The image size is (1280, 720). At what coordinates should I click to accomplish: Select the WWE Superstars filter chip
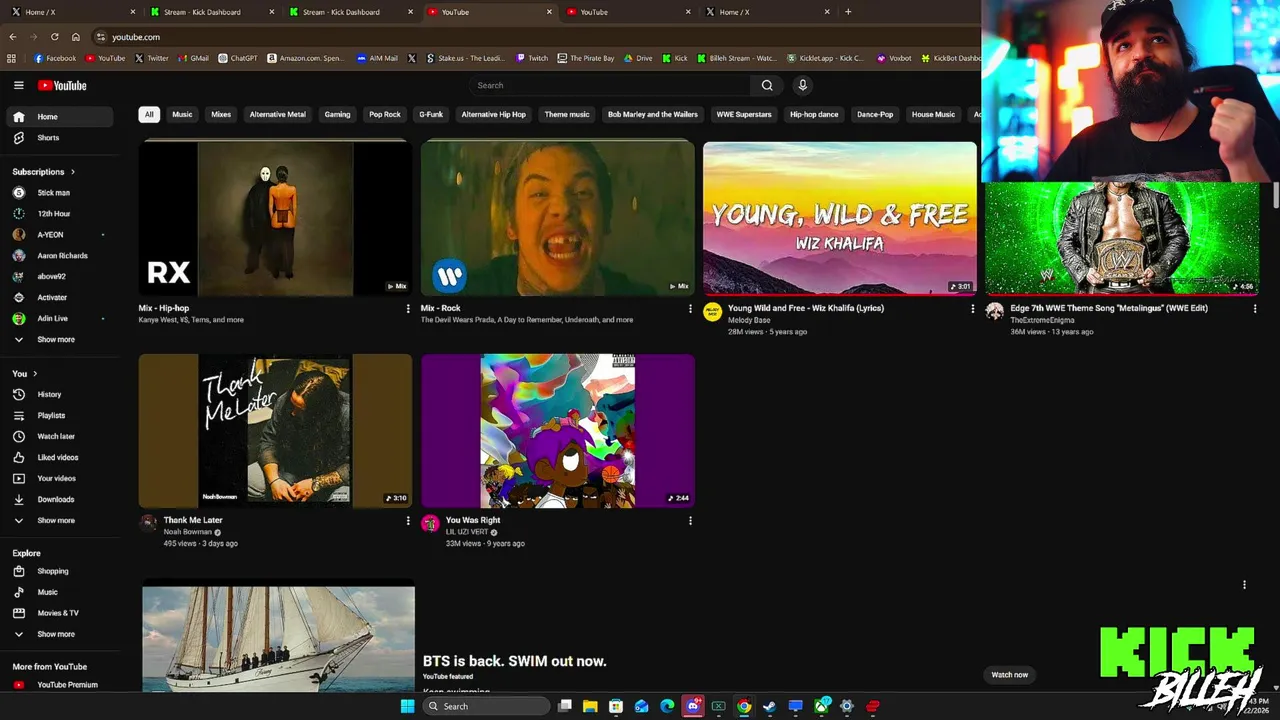pyautogui.click(x=744, y=114)
